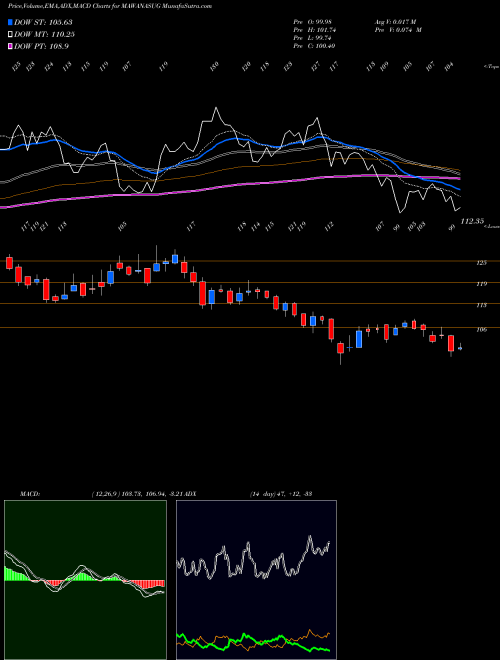Click the blue DOW ST legend swatch
Viewport: 500px width, 660px height.
pos(10,22)
